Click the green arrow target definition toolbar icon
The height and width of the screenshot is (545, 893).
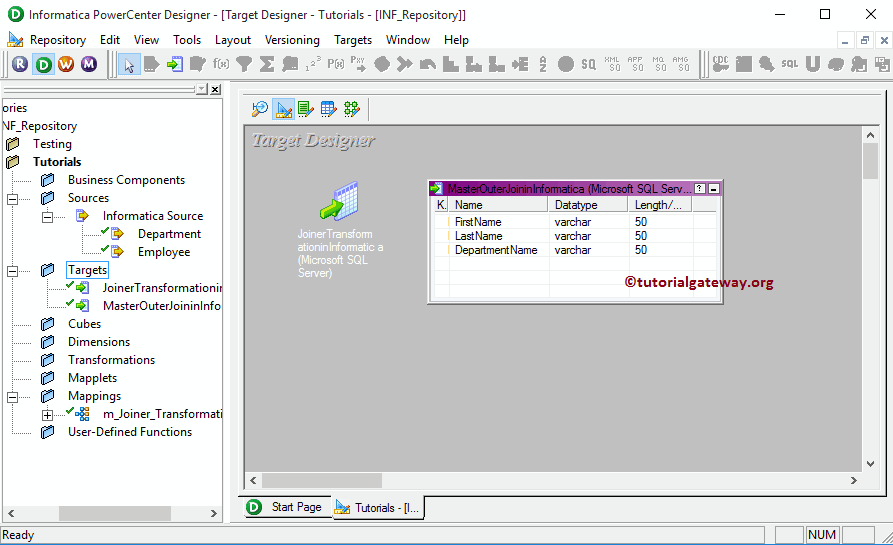(x=175, y=64)
